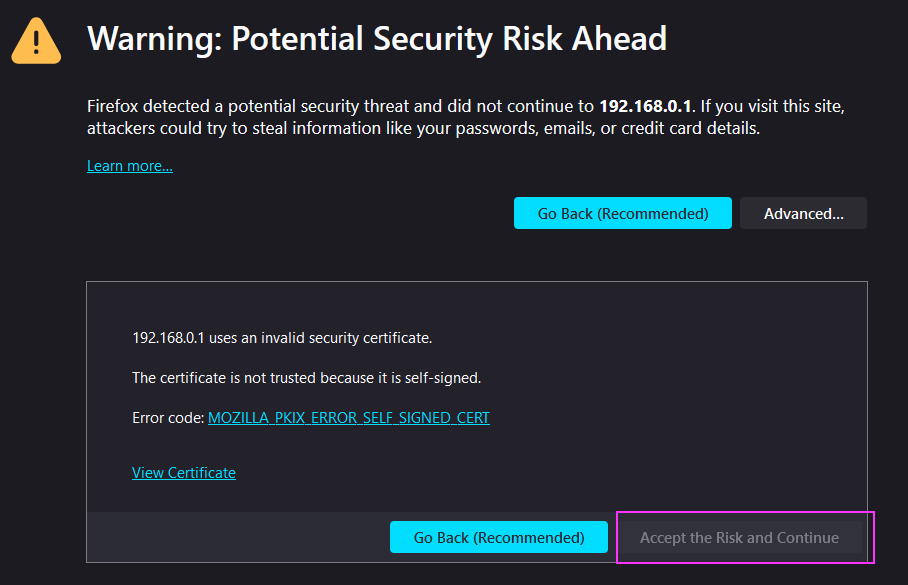Click the exclamation mark inside the warning icon
Image resolution: width=908 pixels, height=585 pixels.
click(36, 42)
